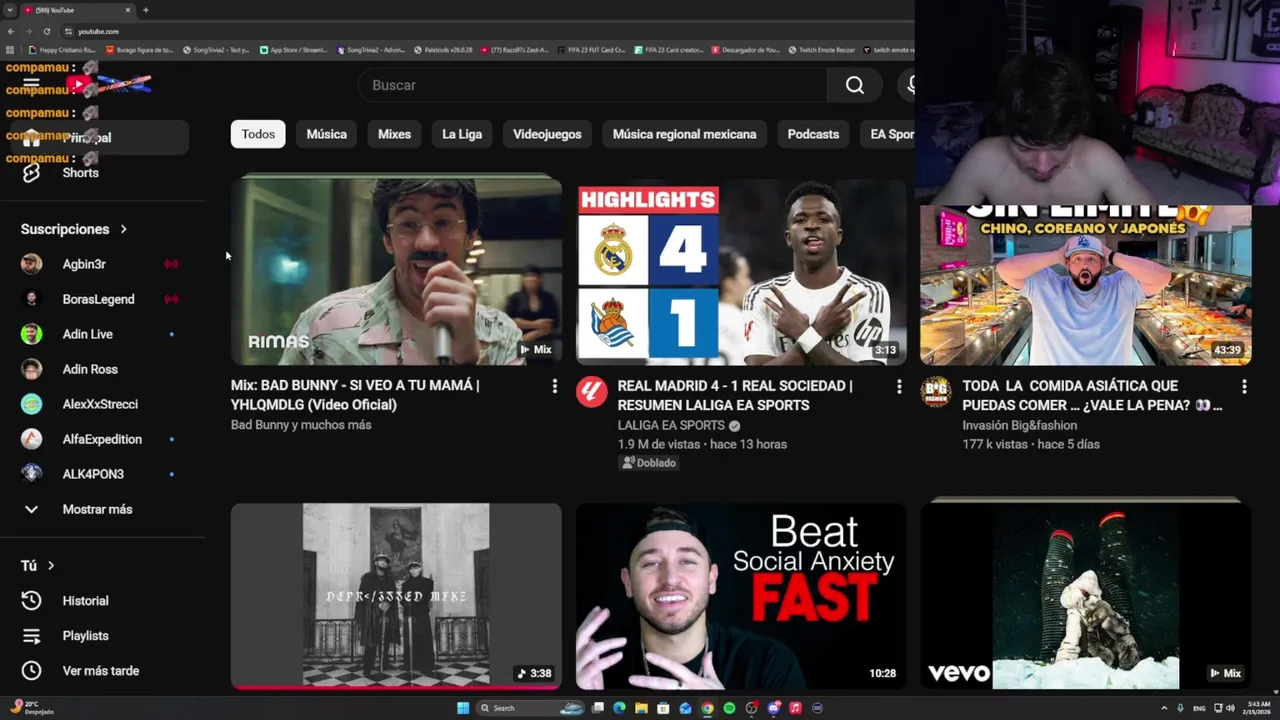Reload the page in browser toolbar
The height and width of the screenshot is (720, 1280).
tap(46, 31)
